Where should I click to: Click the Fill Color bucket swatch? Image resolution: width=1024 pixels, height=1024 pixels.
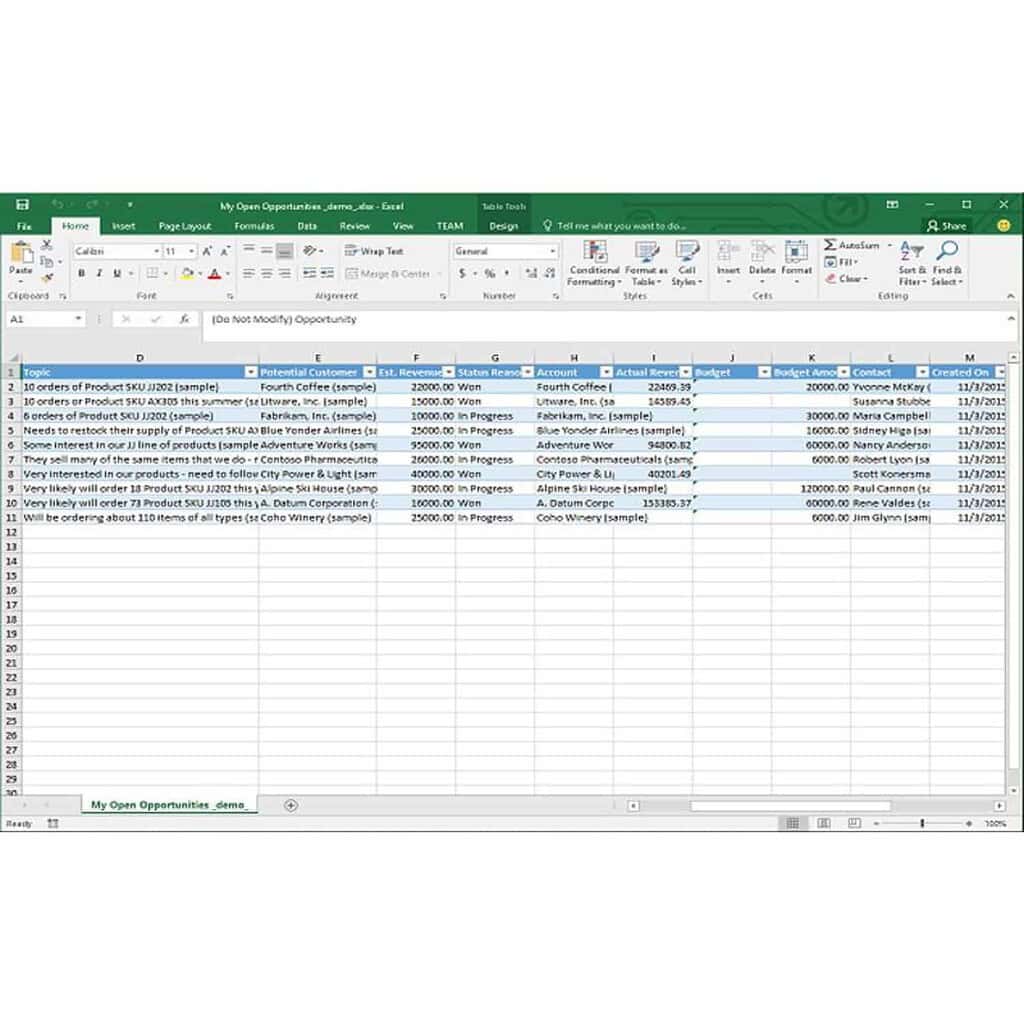click(x=187, y=274)
